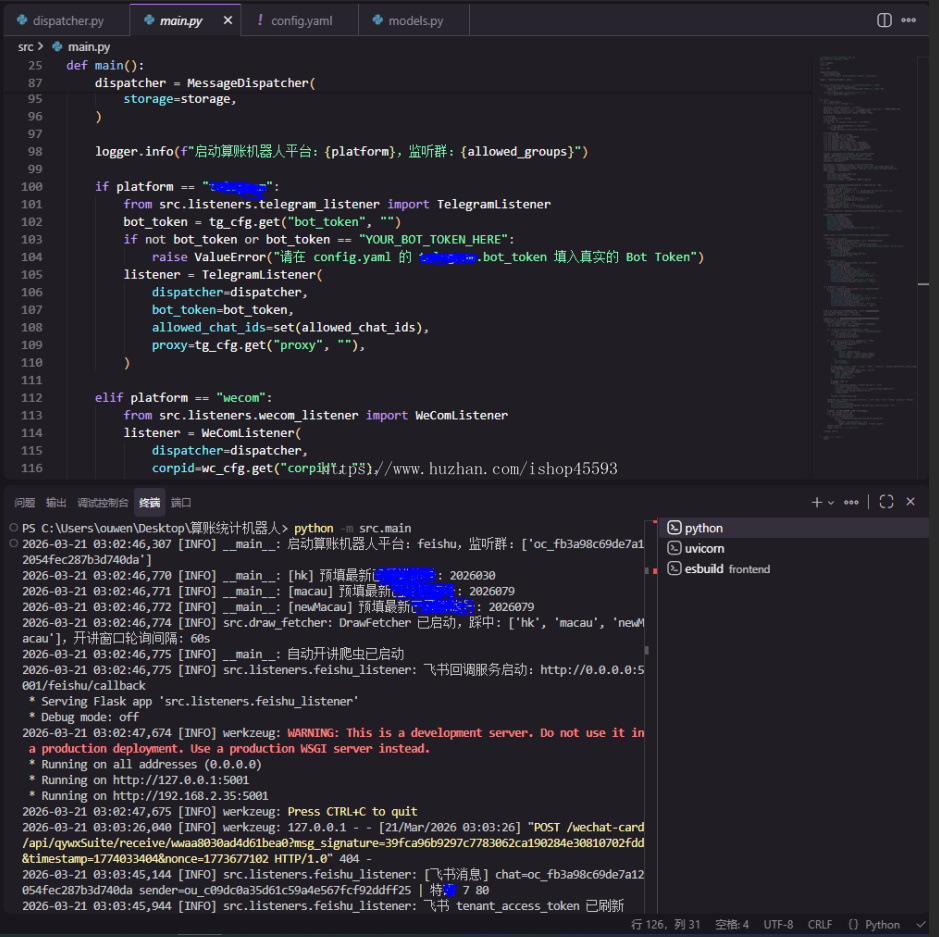Image resolution: width=939 pixels, height=937 pixels.
Task: Click the main.py breadcrumb item
Action: (x=81, y=47)
